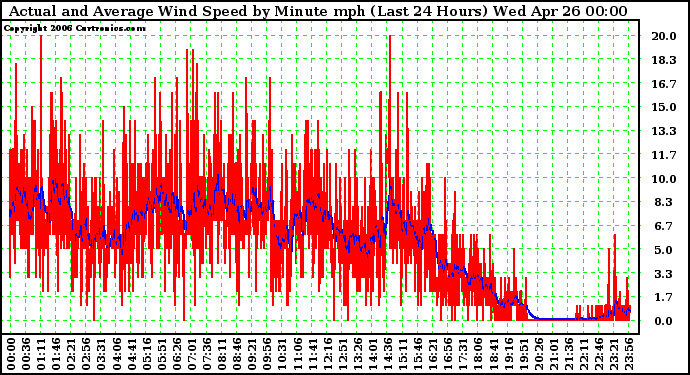This screenshot has width=690, height=375.
Task: Click the 09:56 time label
Action: pos(267,354)
